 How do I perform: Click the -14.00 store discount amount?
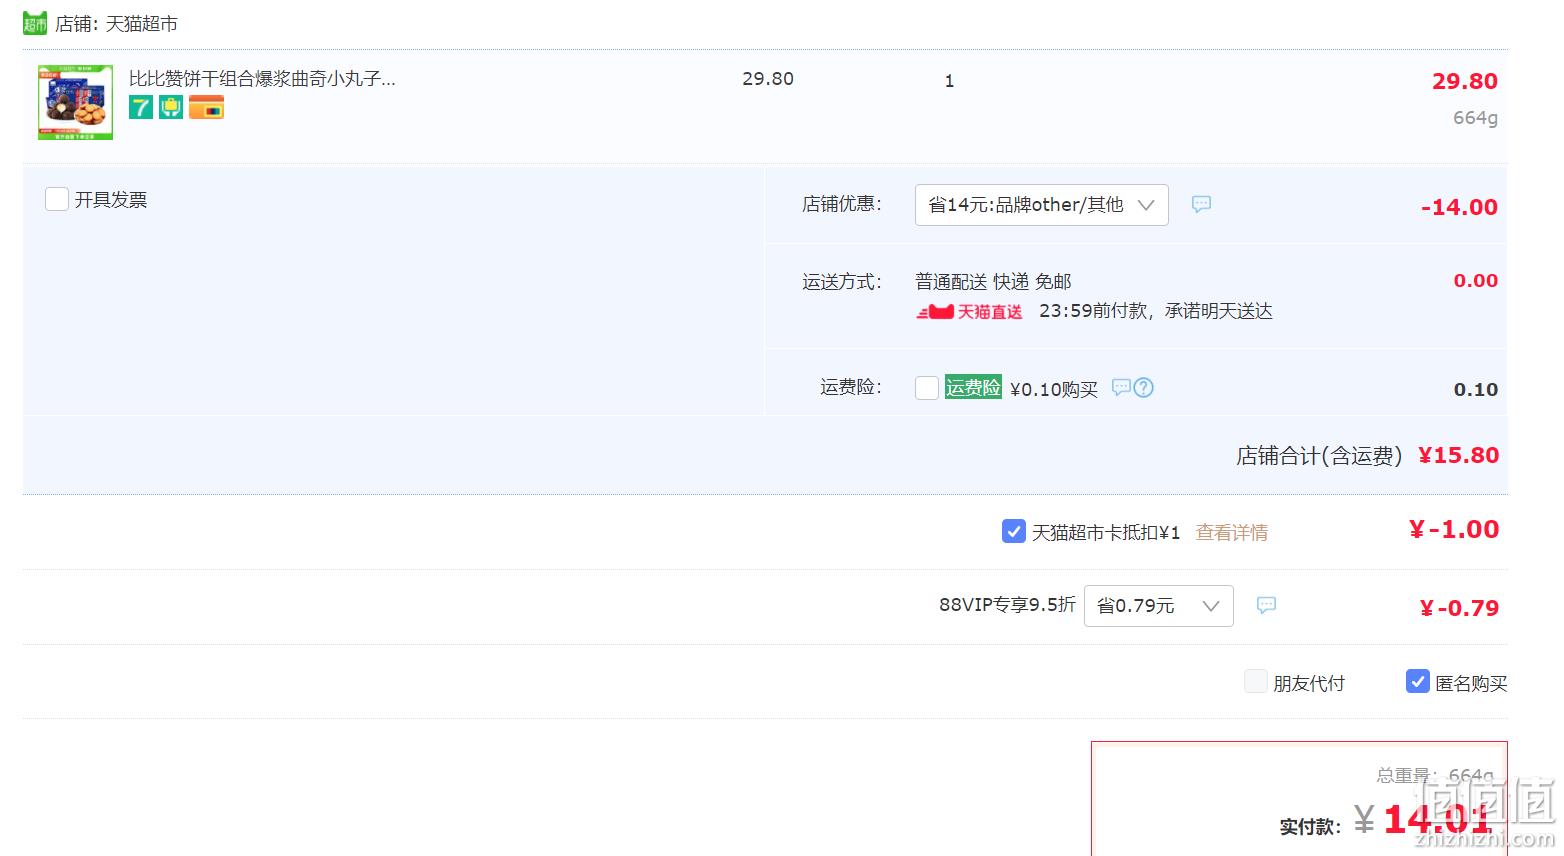tap(1459, 207)
